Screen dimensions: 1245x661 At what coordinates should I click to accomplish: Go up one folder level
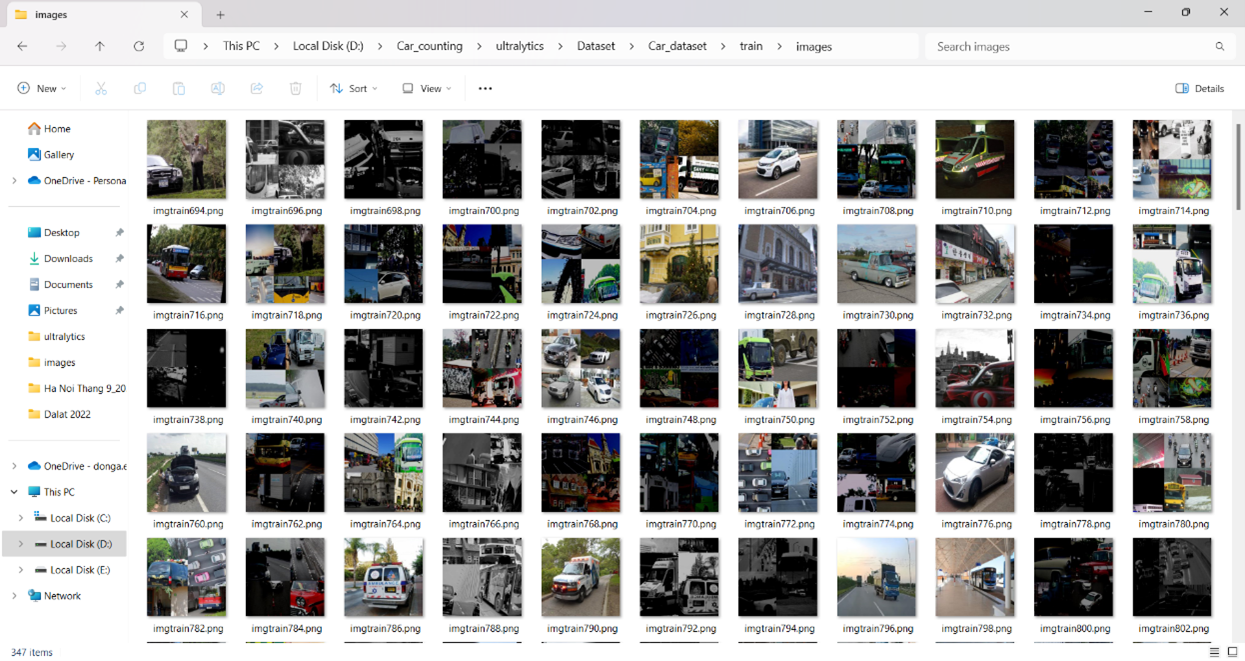(x=100, y=46)
